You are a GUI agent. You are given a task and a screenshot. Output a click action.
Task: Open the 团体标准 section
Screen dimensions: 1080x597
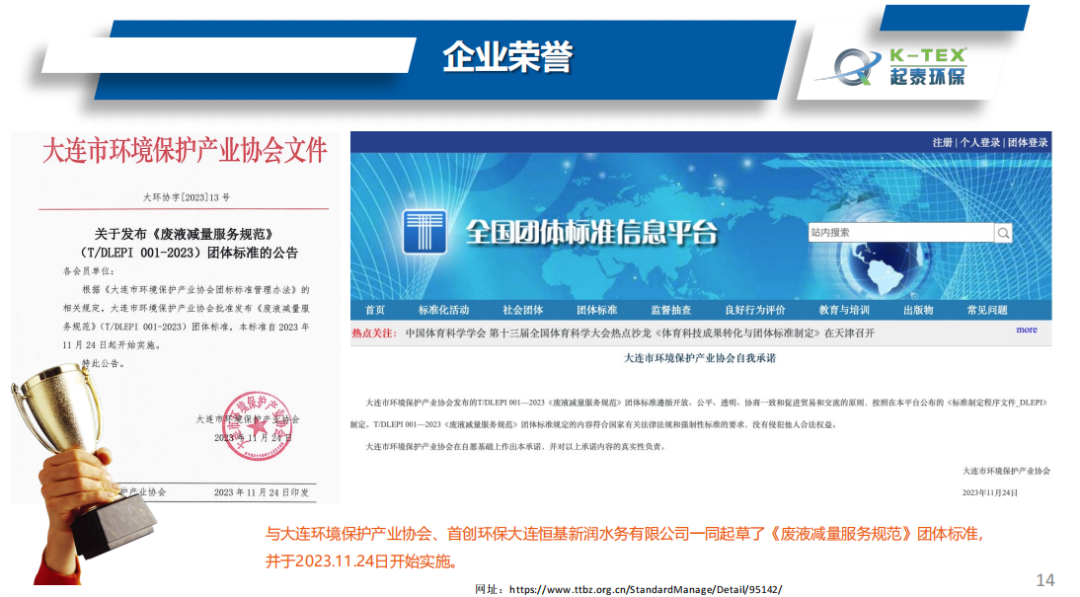[x=595, y=309]
